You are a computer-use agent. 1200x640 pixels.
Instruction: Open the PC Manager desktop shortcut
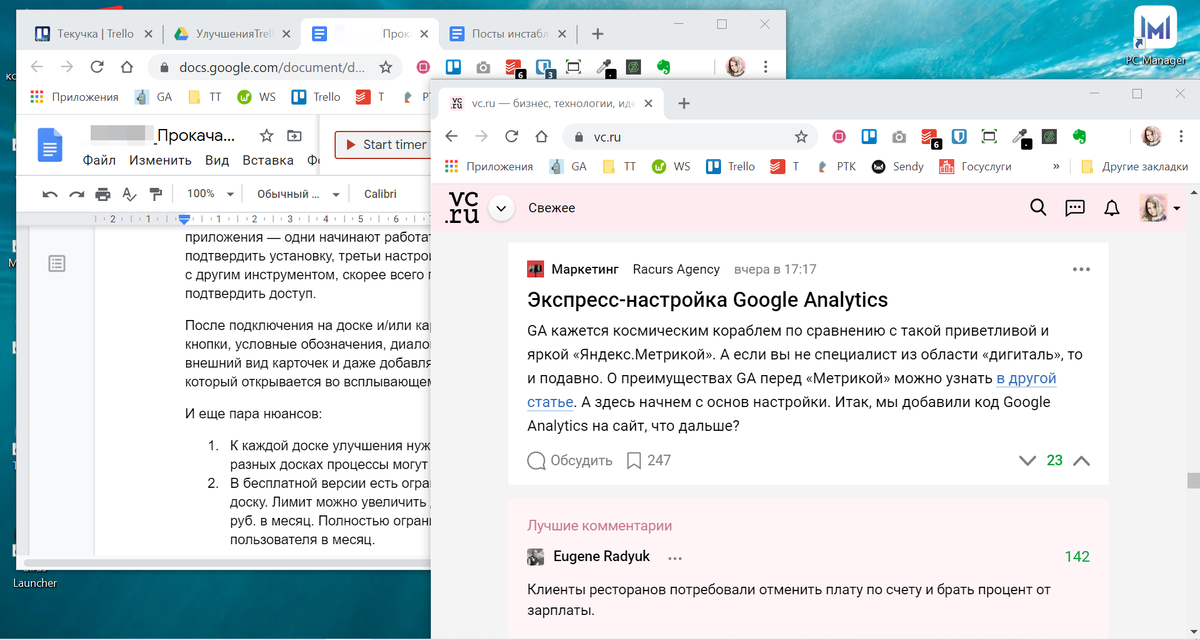click(1155, 35)
